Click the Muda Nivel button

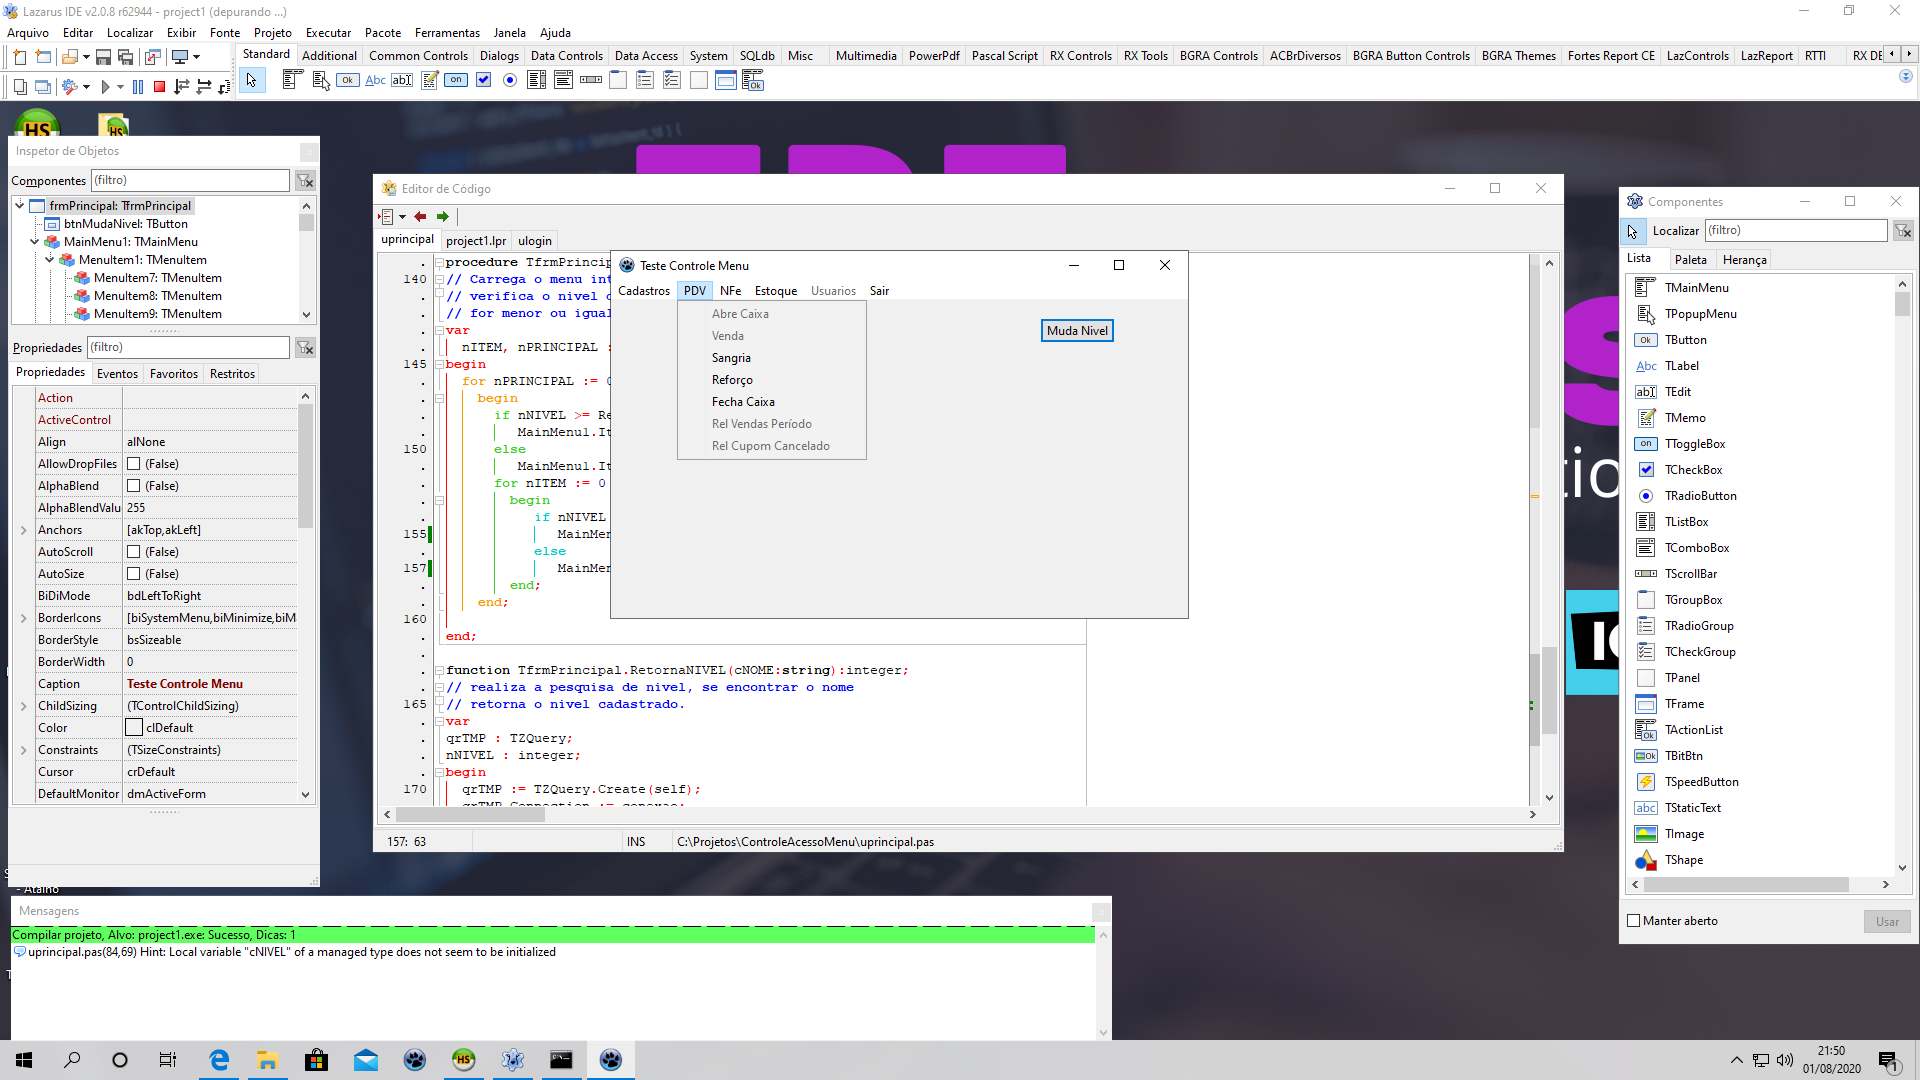coord(1077,330)
